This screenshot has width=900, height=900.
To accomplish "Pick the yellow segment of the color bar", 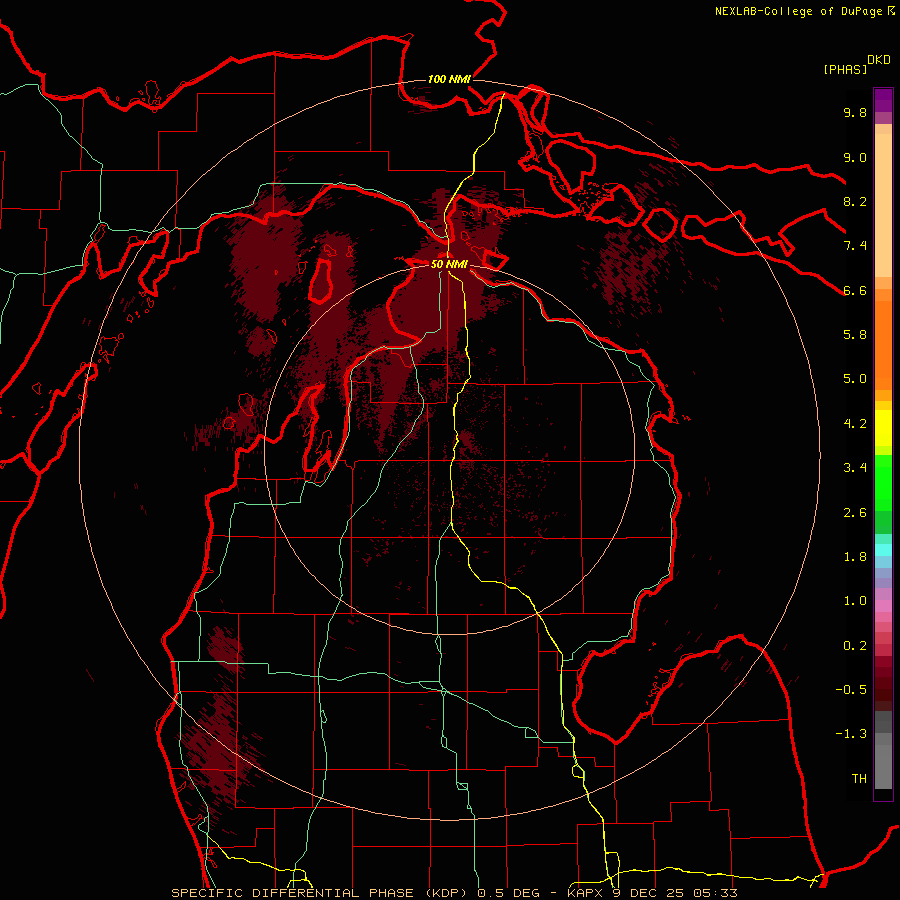I will coord(883,427).
